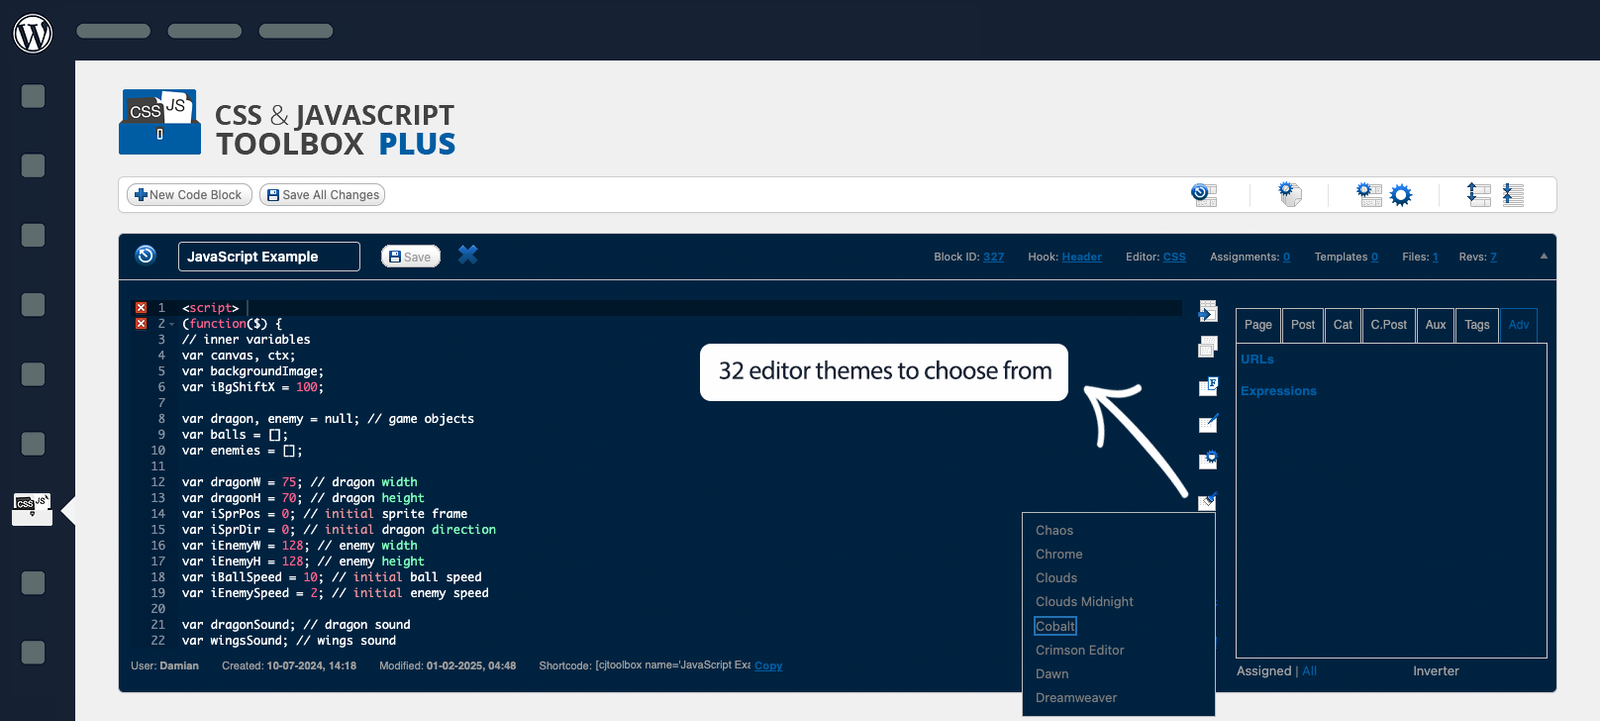Click the revert-all-blocks icon in the top toolbar
1600x721 pixels.
point(1204,195)
